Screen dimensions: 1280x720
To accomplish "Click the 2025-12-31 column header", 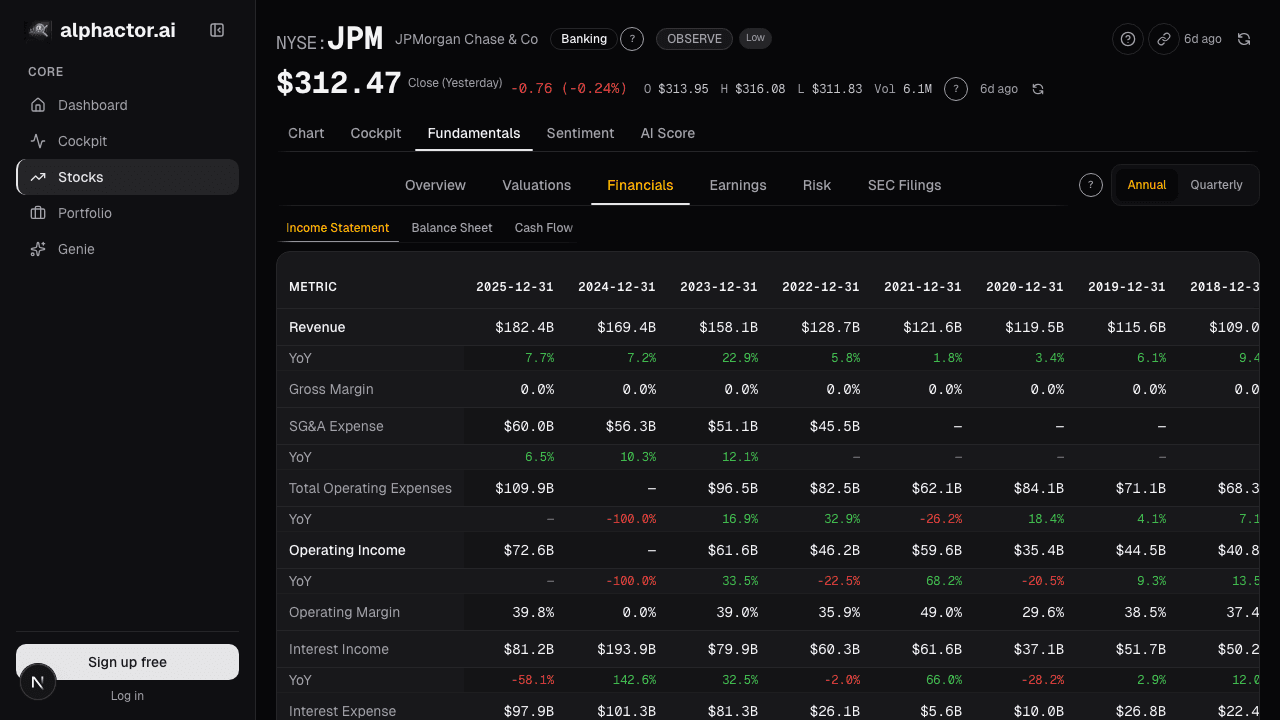I will [514, 287].
